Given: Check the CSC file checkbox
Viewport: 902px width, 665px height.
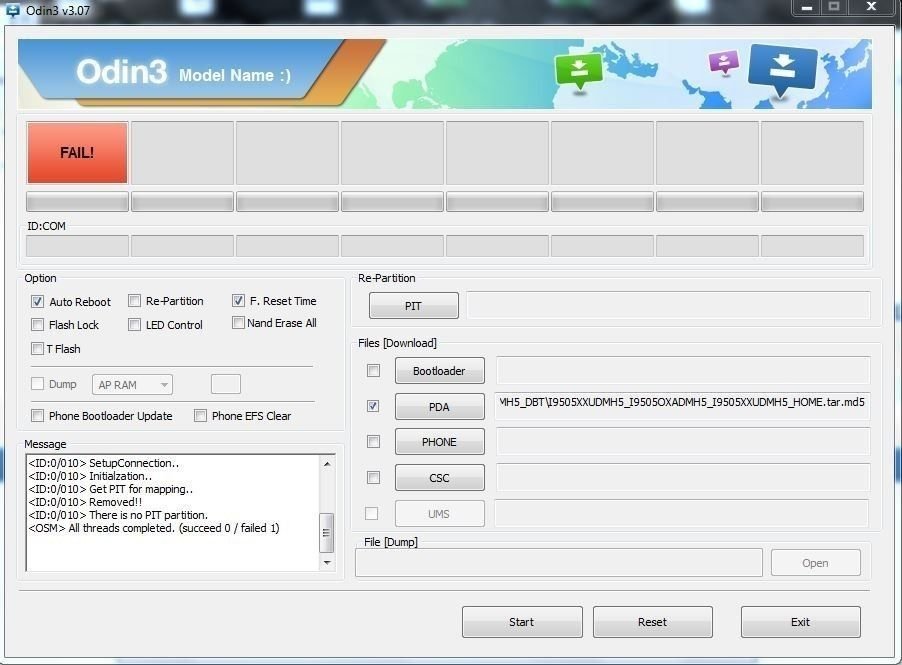Looking at the screenshot, I should 373,477.
